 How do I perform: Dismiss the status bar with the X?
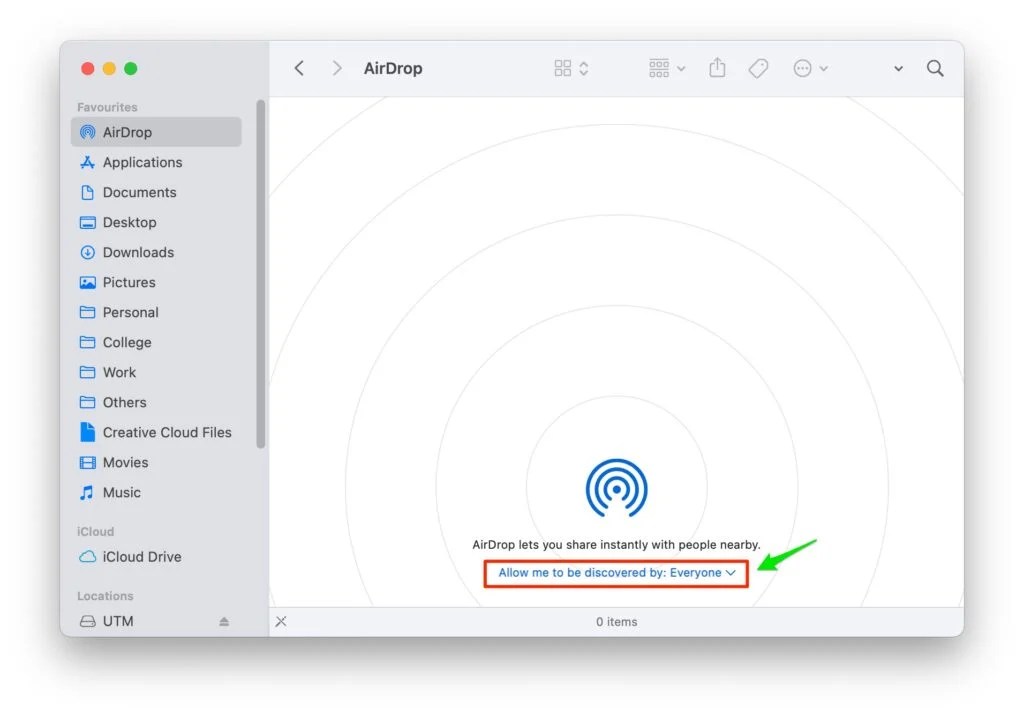click(x=281, y=621)
